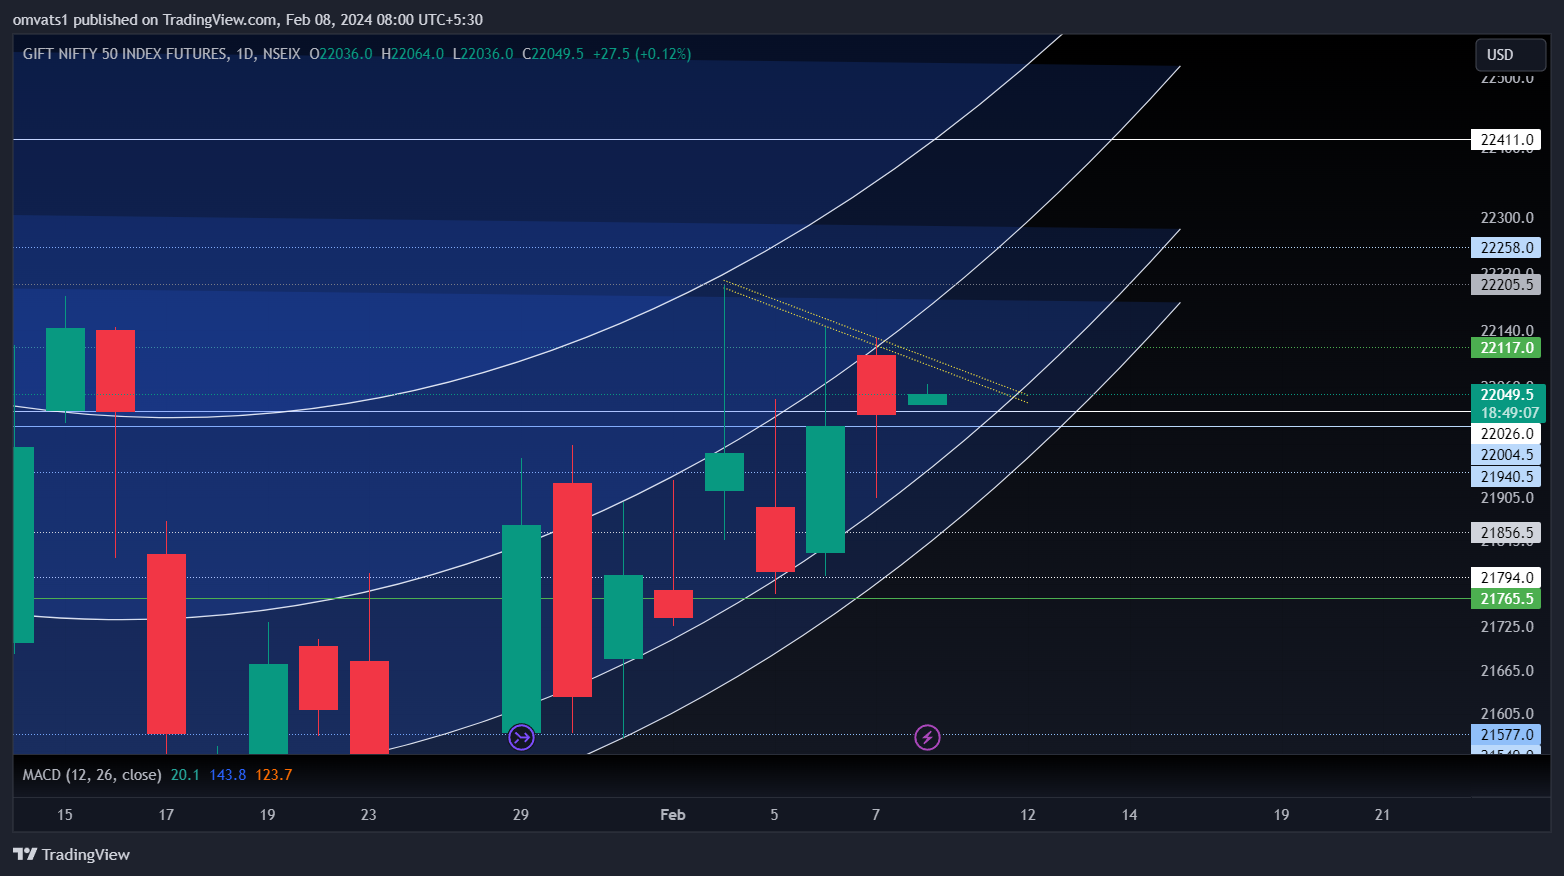
Task: Click the small green candle after Feb 7
Action: coord(927,399)
